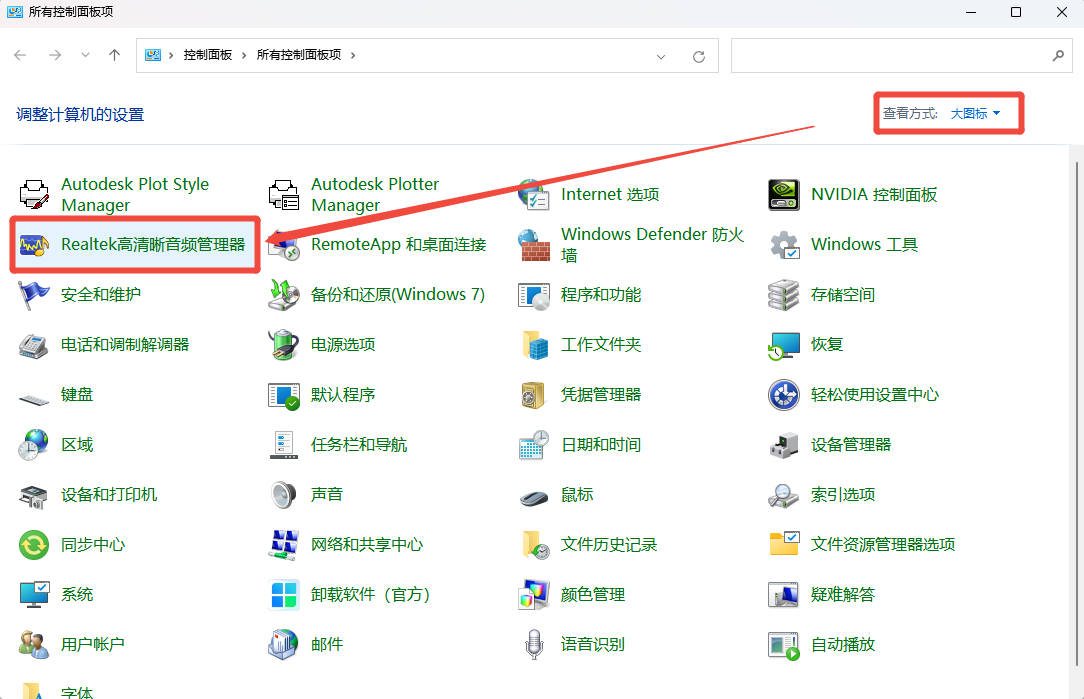Expand chevron beside address bar root icon
The width and height of the screenshot is (1084, 699).
pos(171,55)
